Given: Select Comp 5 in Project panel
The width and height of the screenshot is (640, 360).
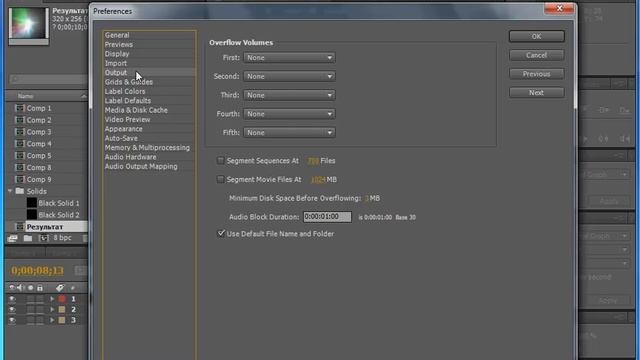Looking at the screenshot, I should pos(39,156).
